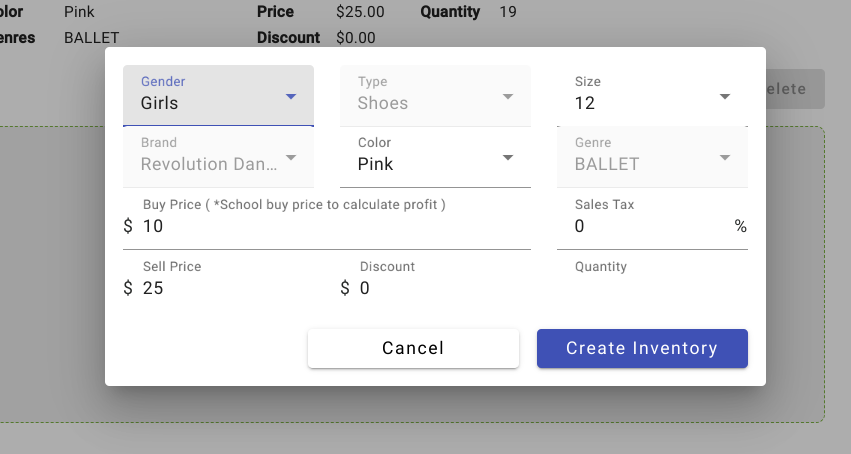
Task: Focus the Sales Tax input field
Action: (x=650, y=227)
